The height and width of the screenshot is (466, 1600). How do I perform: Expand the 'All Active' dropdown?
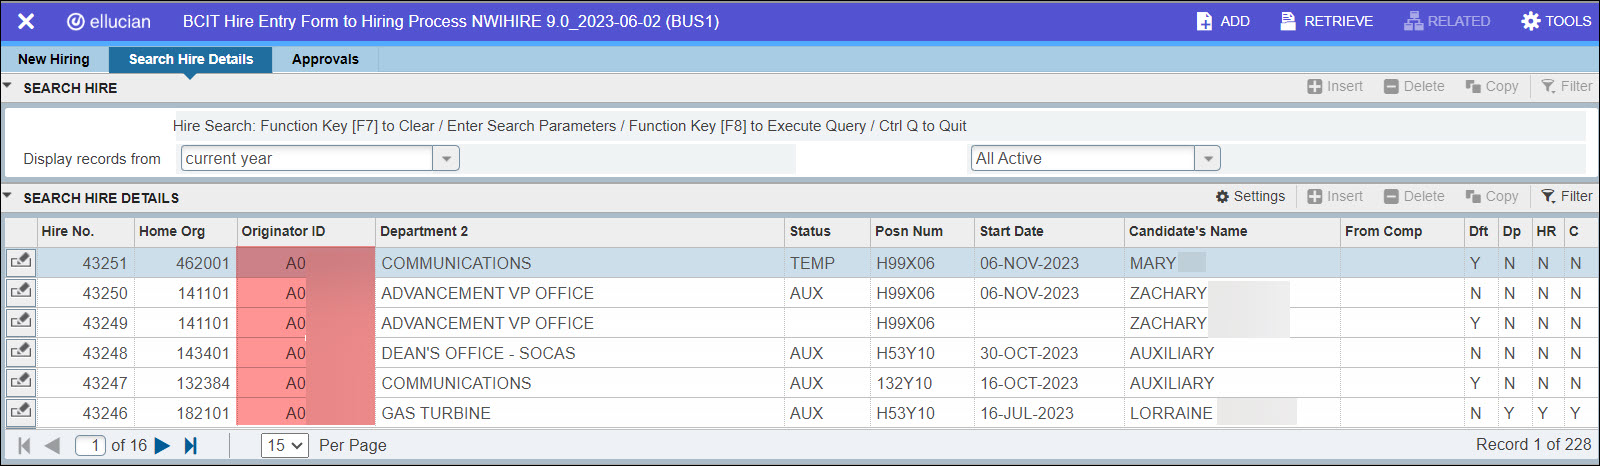pos(1208,159)
